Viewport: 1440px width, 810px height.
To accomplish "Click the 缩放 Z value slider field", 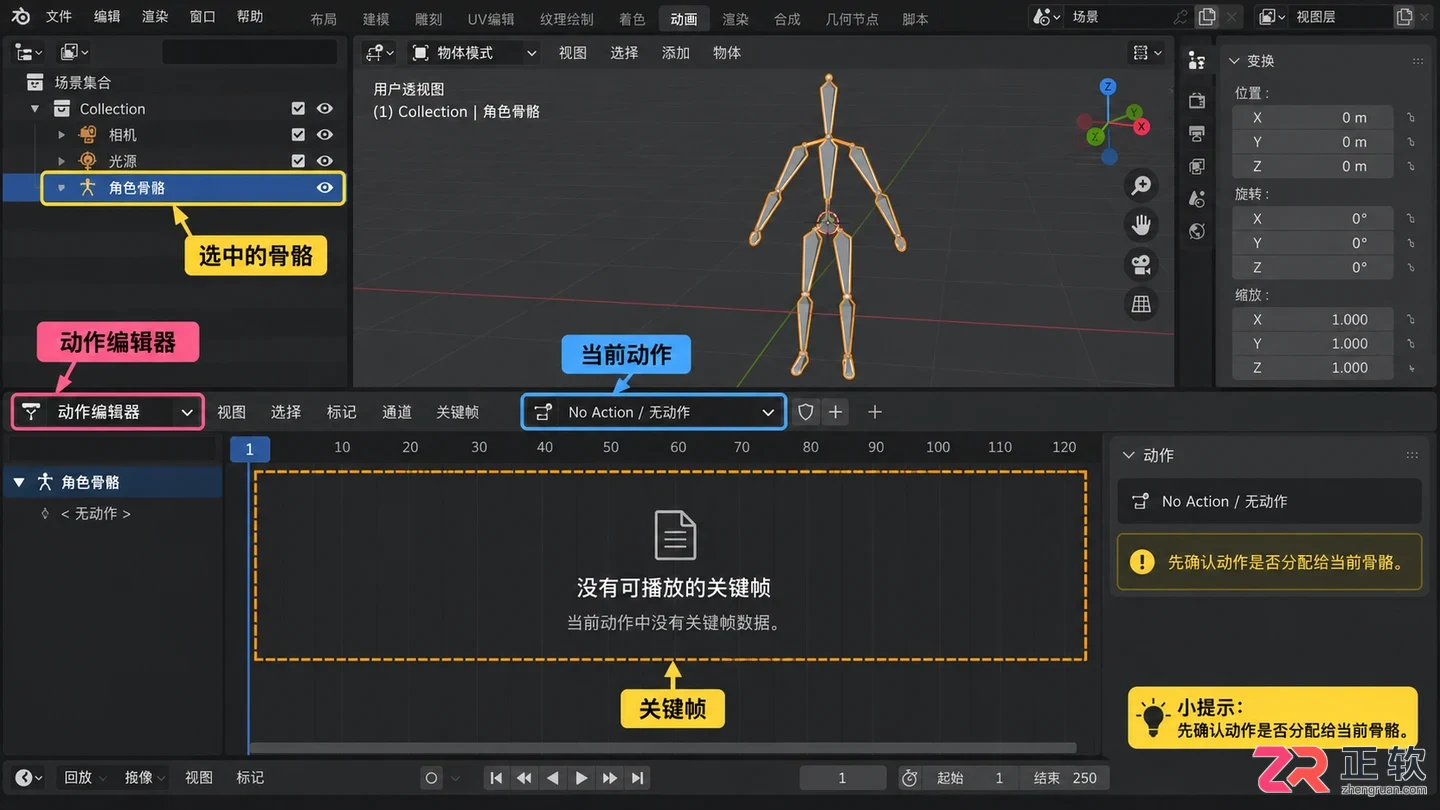I will (x=1311, y=368).
